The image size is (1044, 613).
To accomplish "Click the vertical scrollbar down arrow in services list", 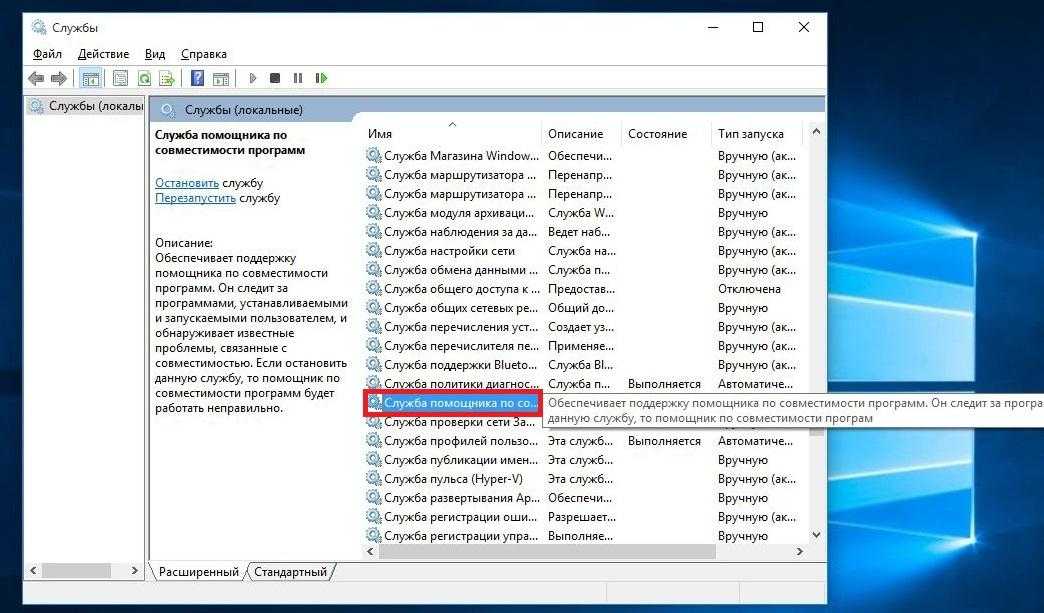I will click(817, 535).
